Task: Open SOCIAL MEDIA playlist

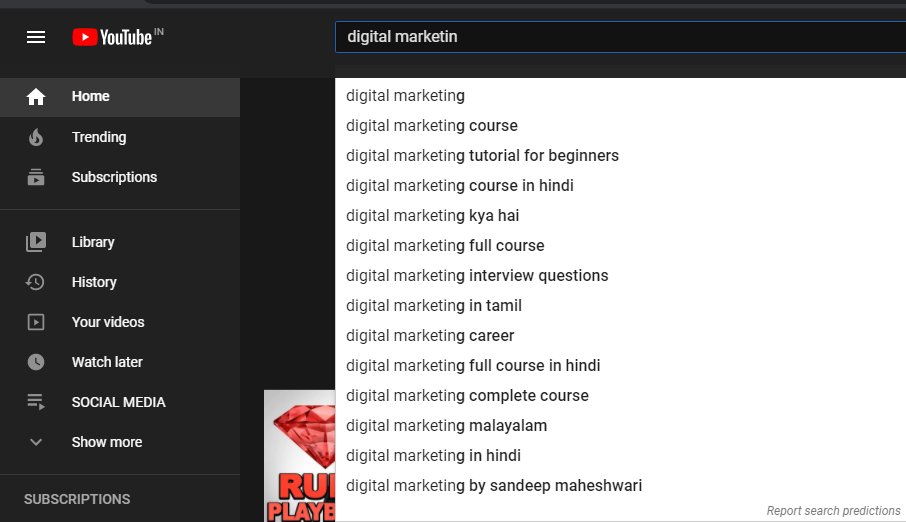Action: pos(120,402)
